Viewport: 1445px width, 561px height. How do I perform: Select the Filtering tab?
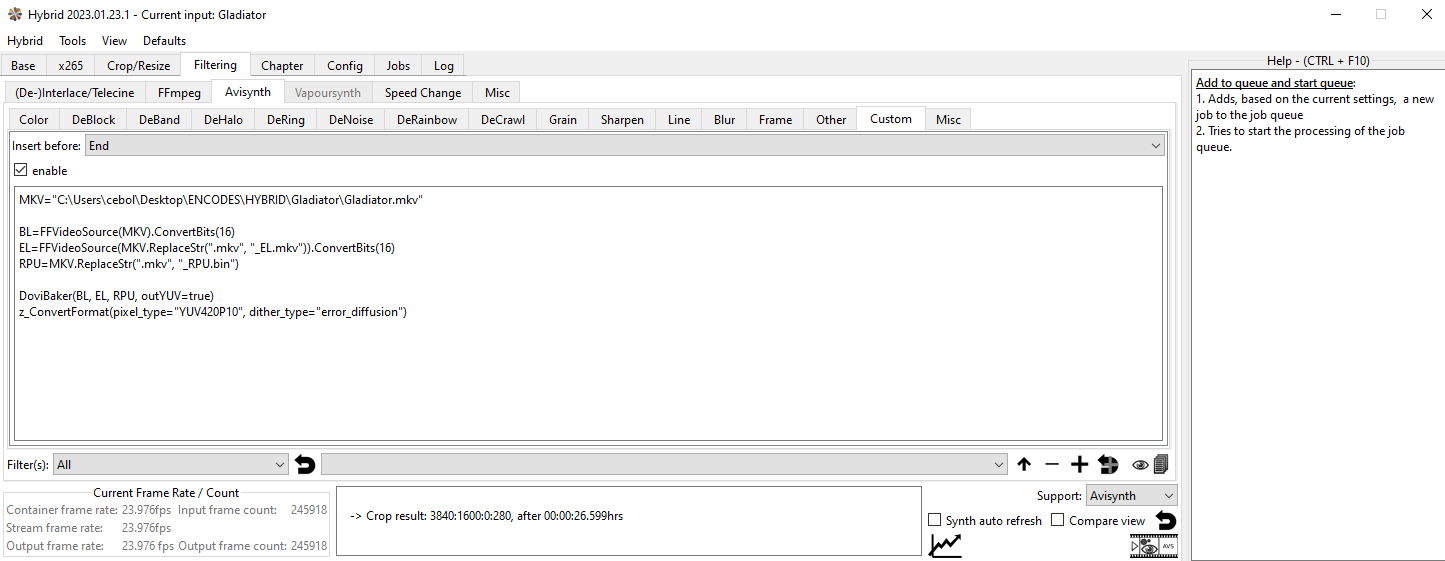pyautogui.click(x=215, y=65)
